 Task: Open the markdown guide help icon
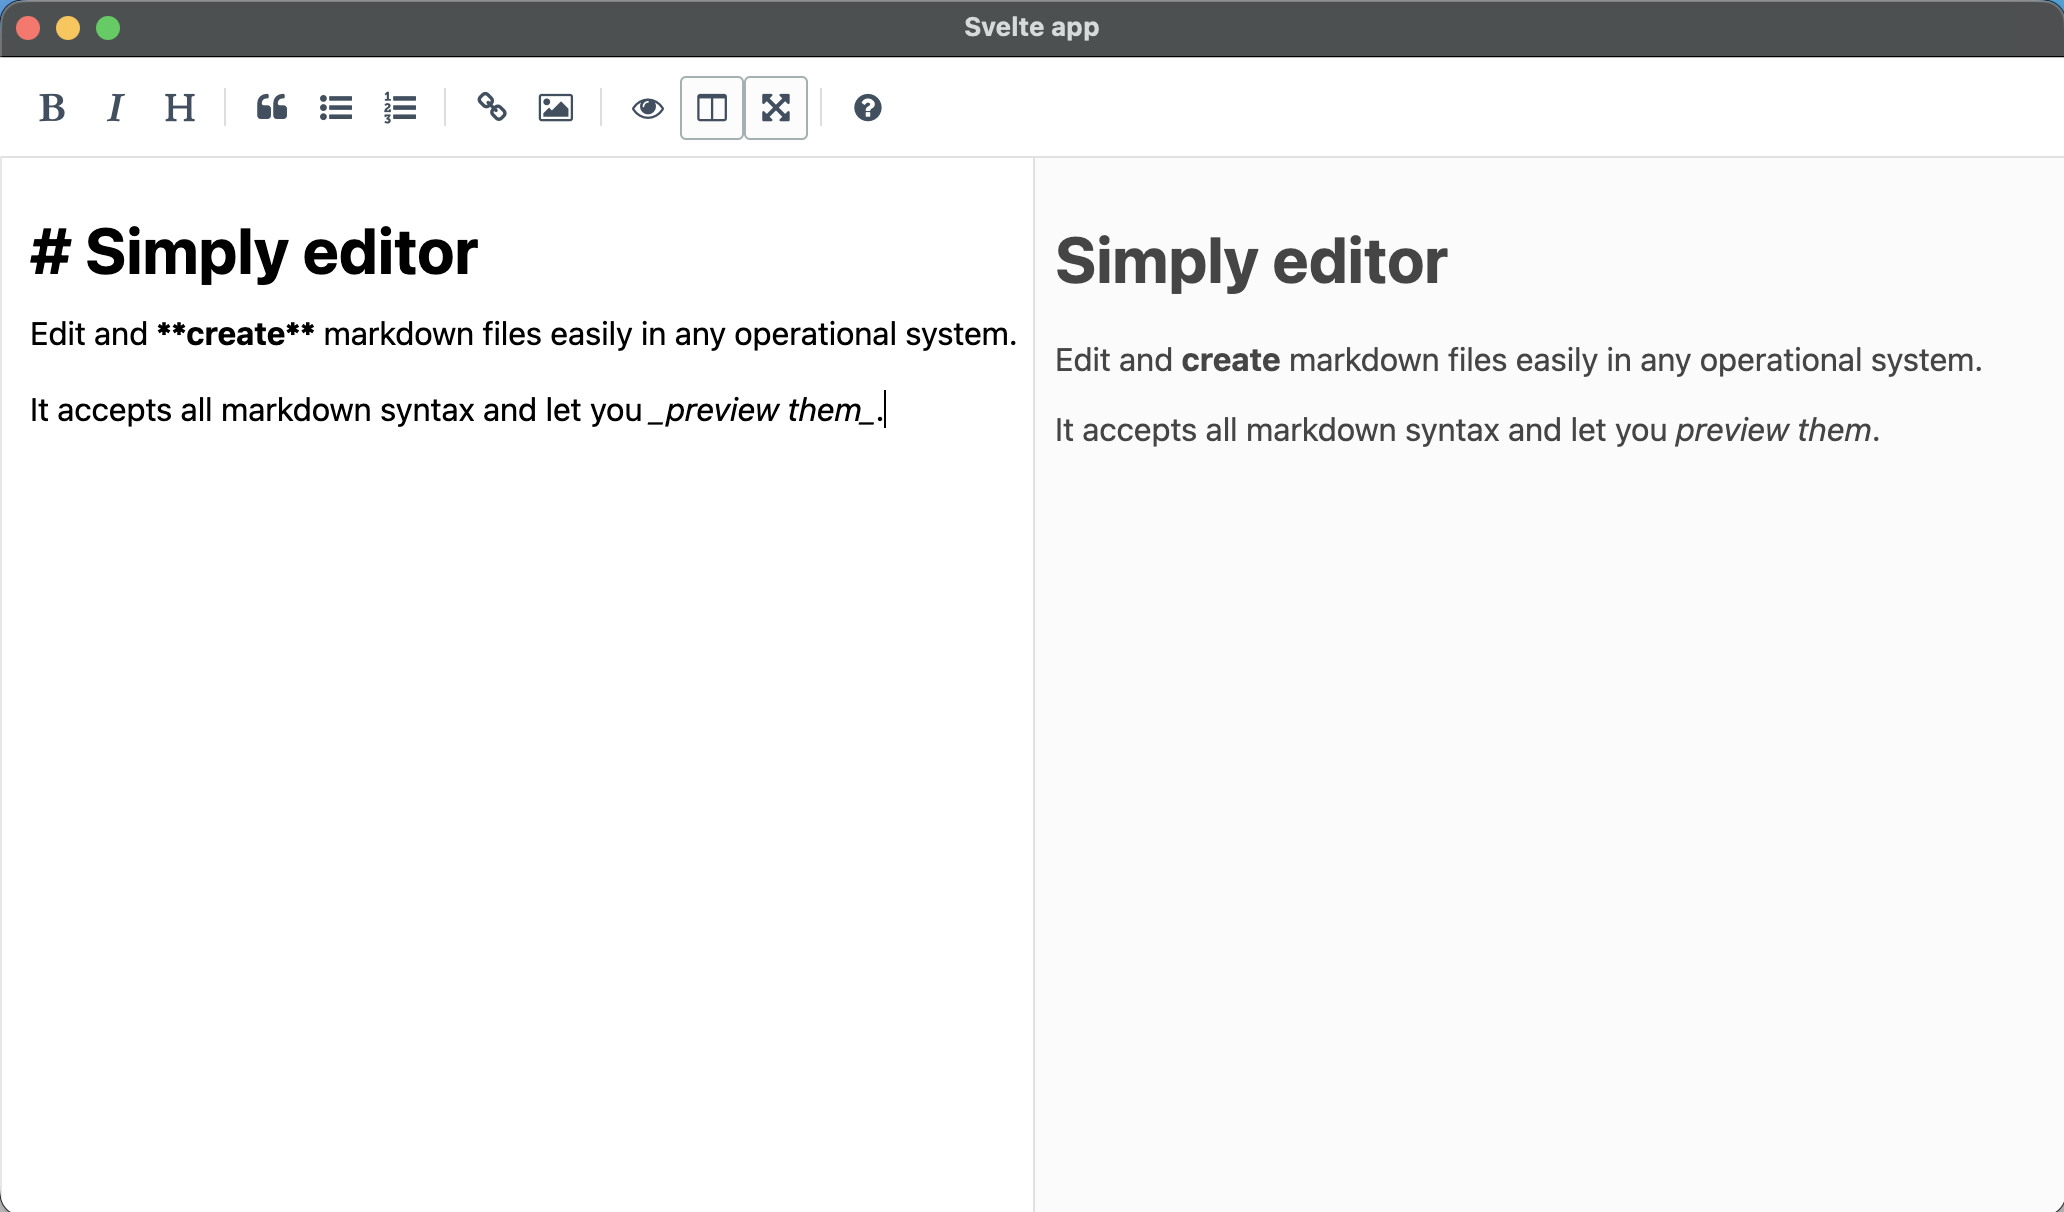pyautogui.click(x=868, y=108)
